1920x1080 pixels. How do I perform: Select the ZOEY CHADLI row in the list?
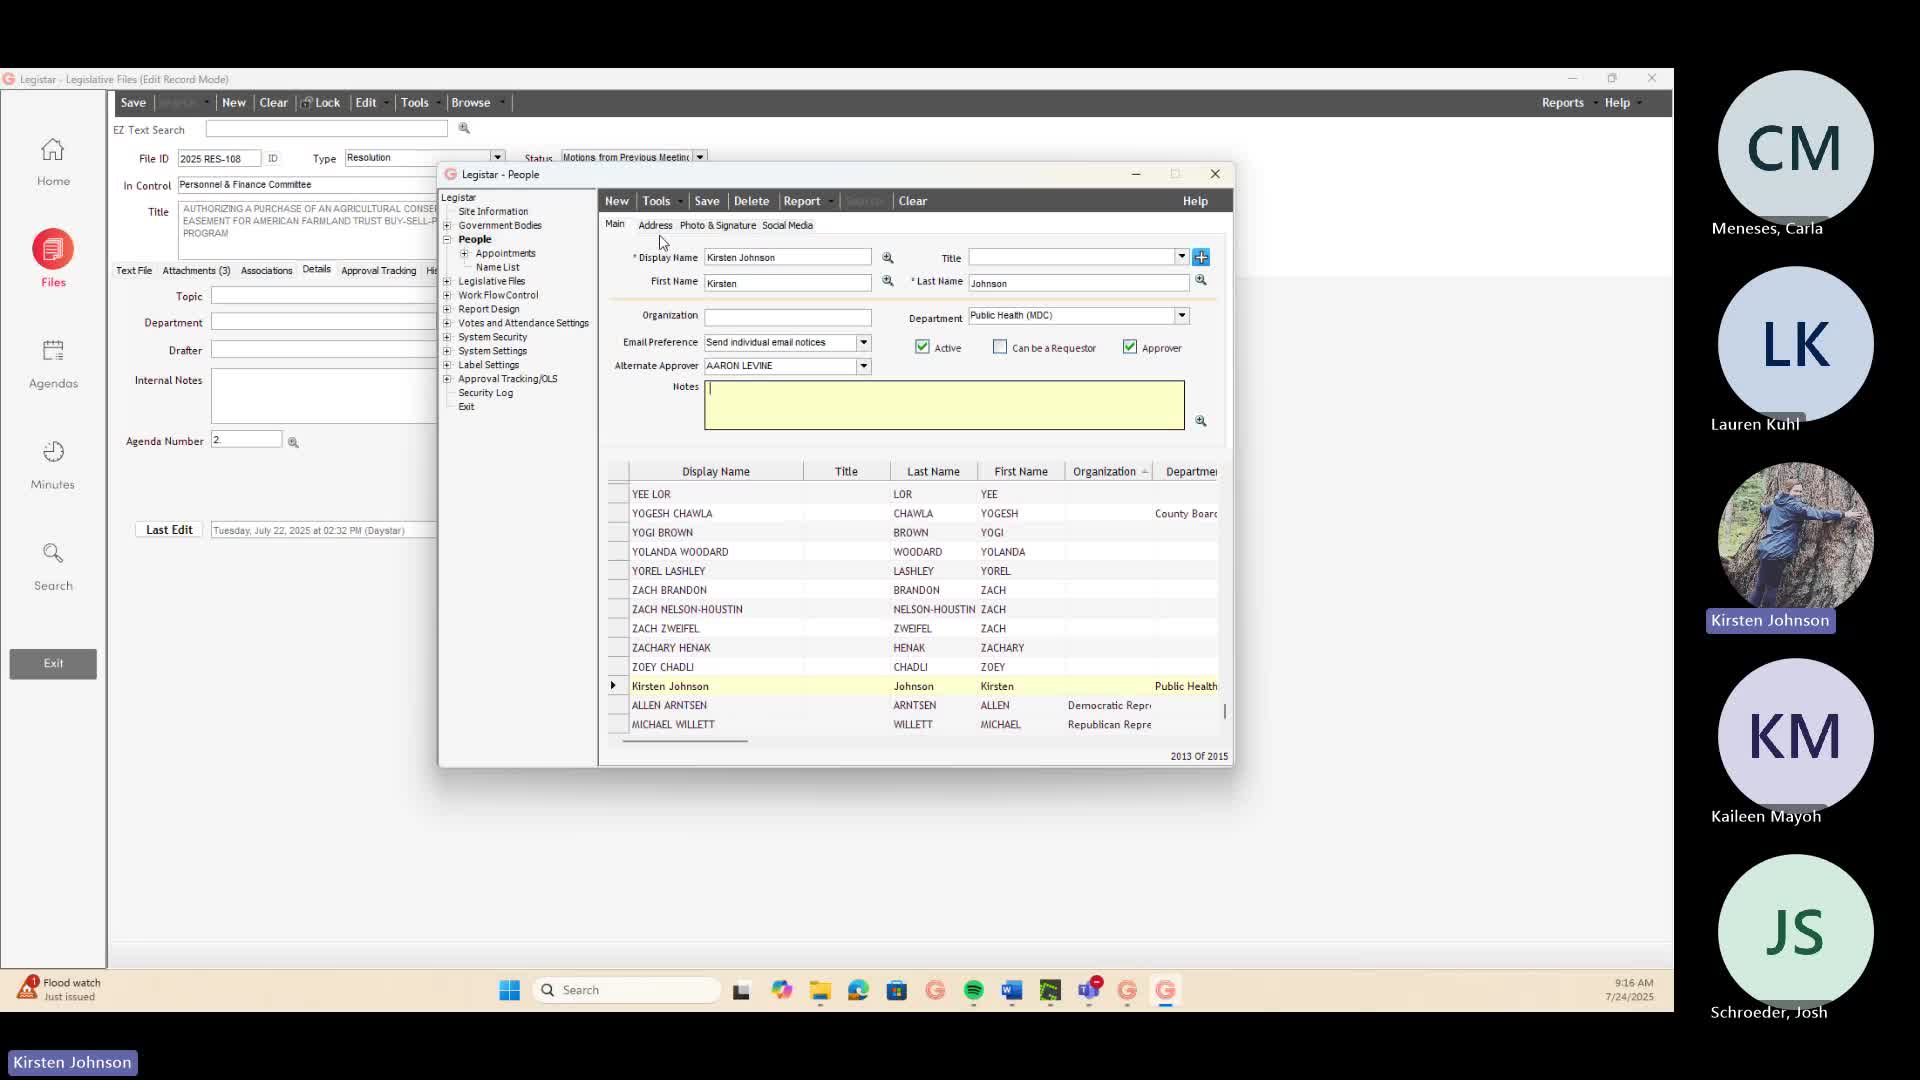pos(913,667)
